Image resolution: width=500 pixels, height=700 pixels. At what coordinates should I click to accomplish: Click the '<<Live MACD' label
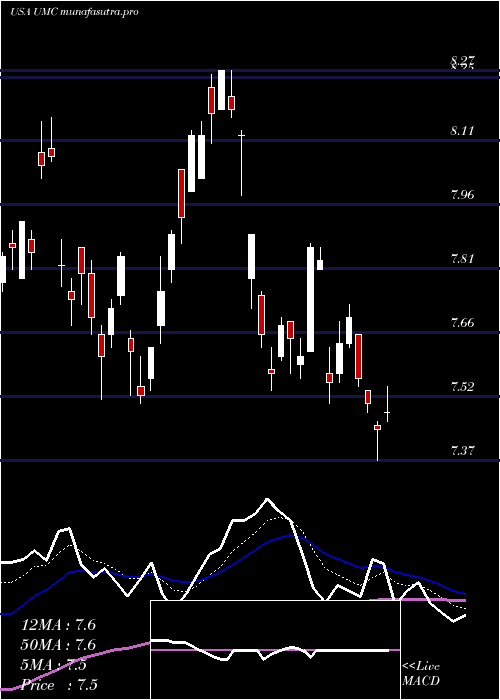[421, 674]
